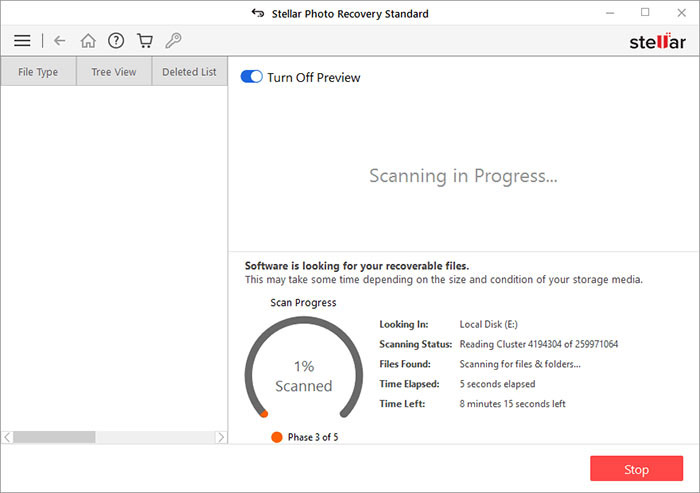Open the shopping cart to buy
700x493 pixels.
tap(145, 41)
